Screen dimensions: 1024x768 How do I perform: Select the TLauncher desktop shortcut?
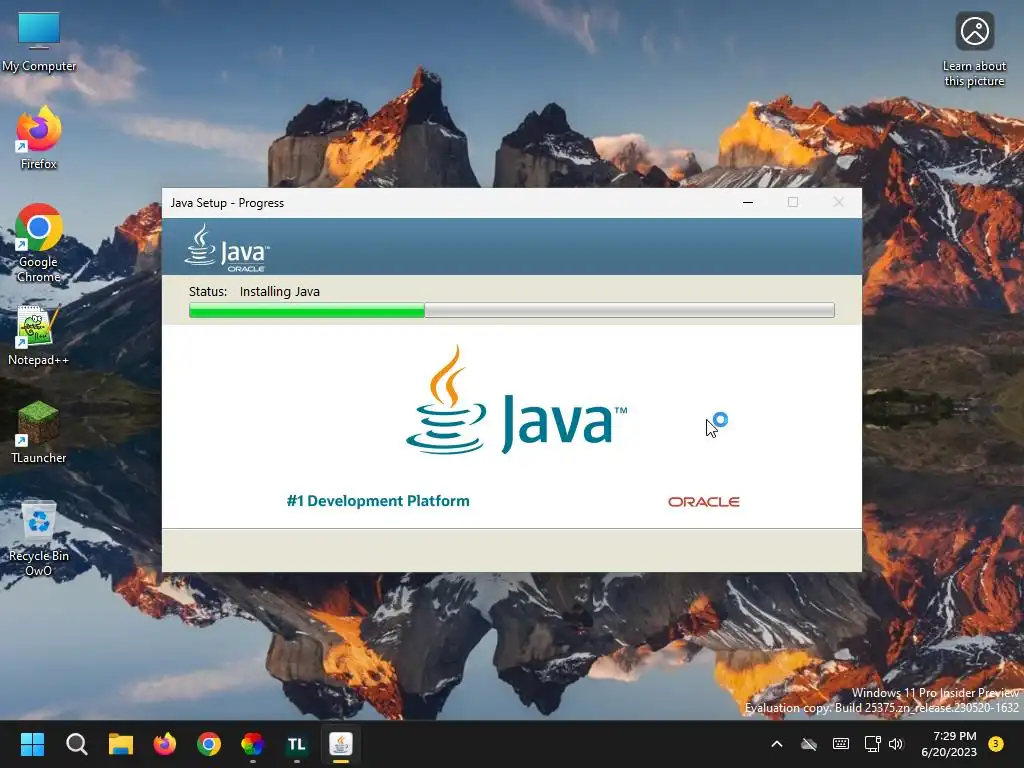(x=39, y=432)
